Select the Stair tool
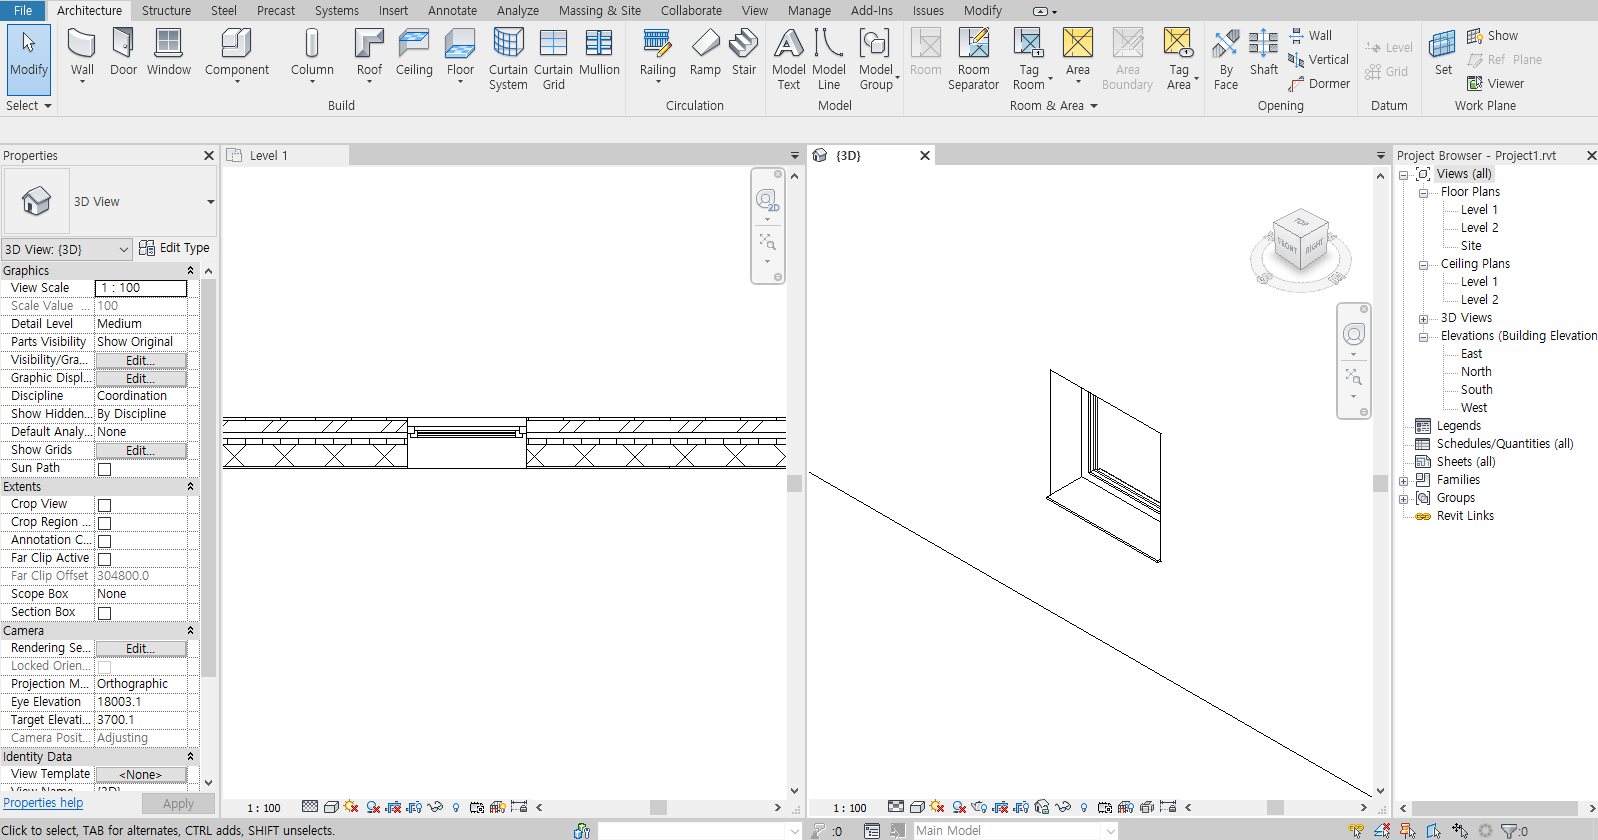The height and width of the screenshot is (840, 1598). (744, 52)
